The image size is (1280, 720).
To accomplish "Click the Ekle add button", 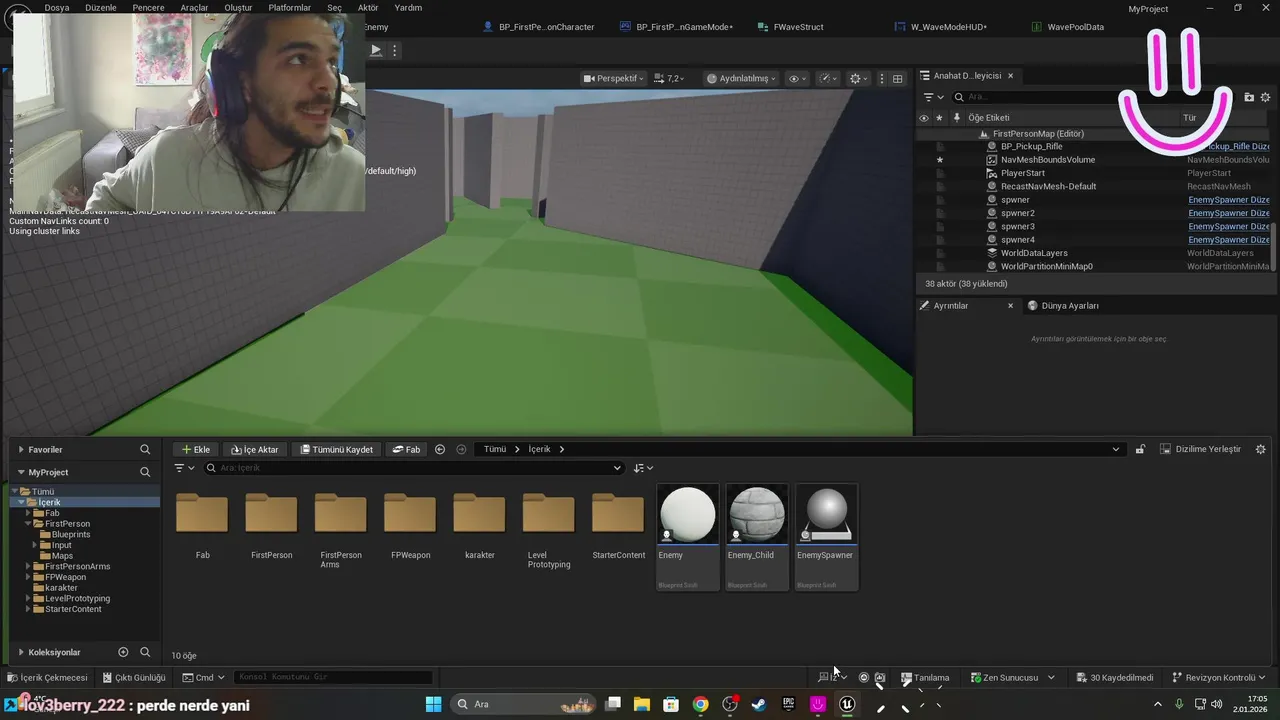I will coord(195,449).
